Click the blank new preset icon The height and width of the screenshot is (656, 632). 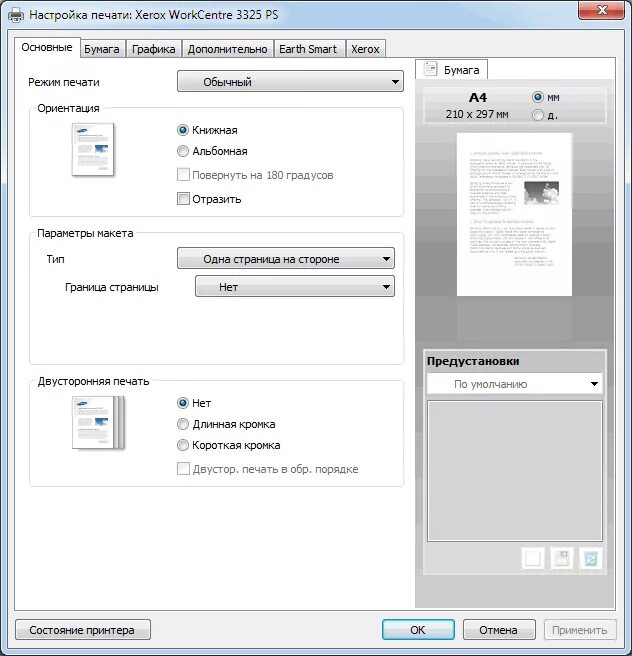[x=533, y=558]
